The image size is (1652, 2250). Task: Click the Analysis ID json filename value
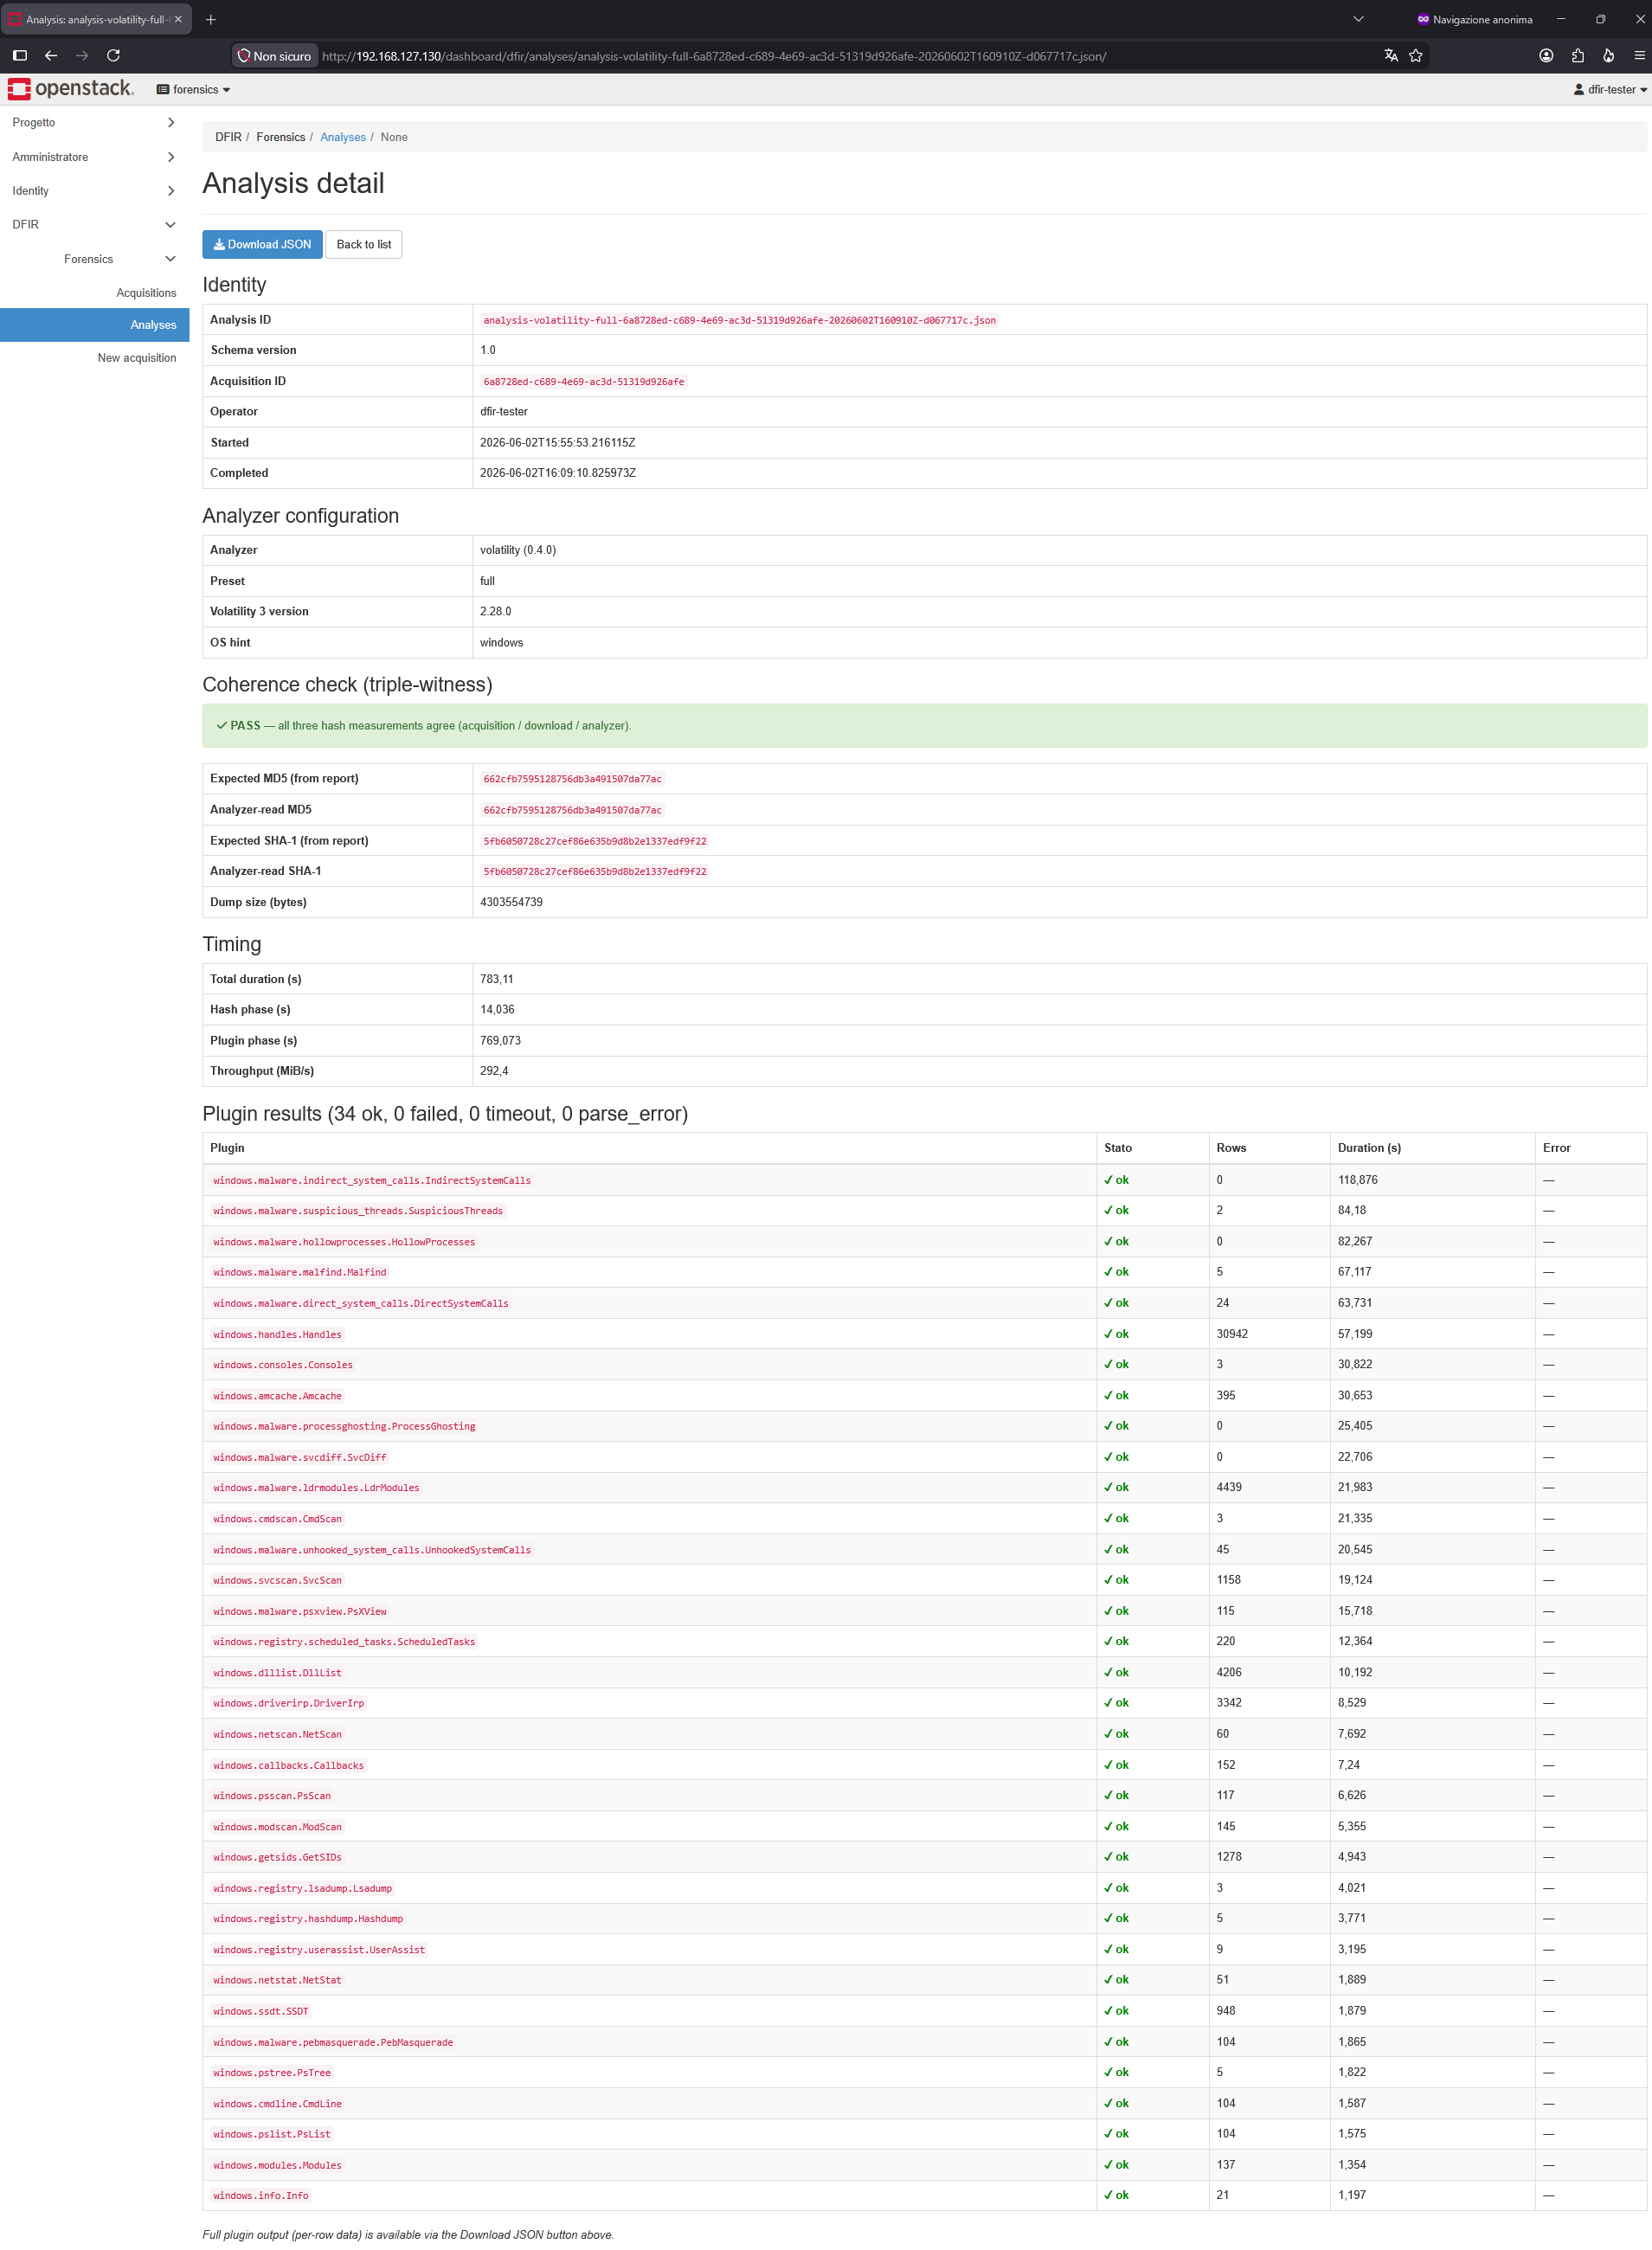point(739,320)
